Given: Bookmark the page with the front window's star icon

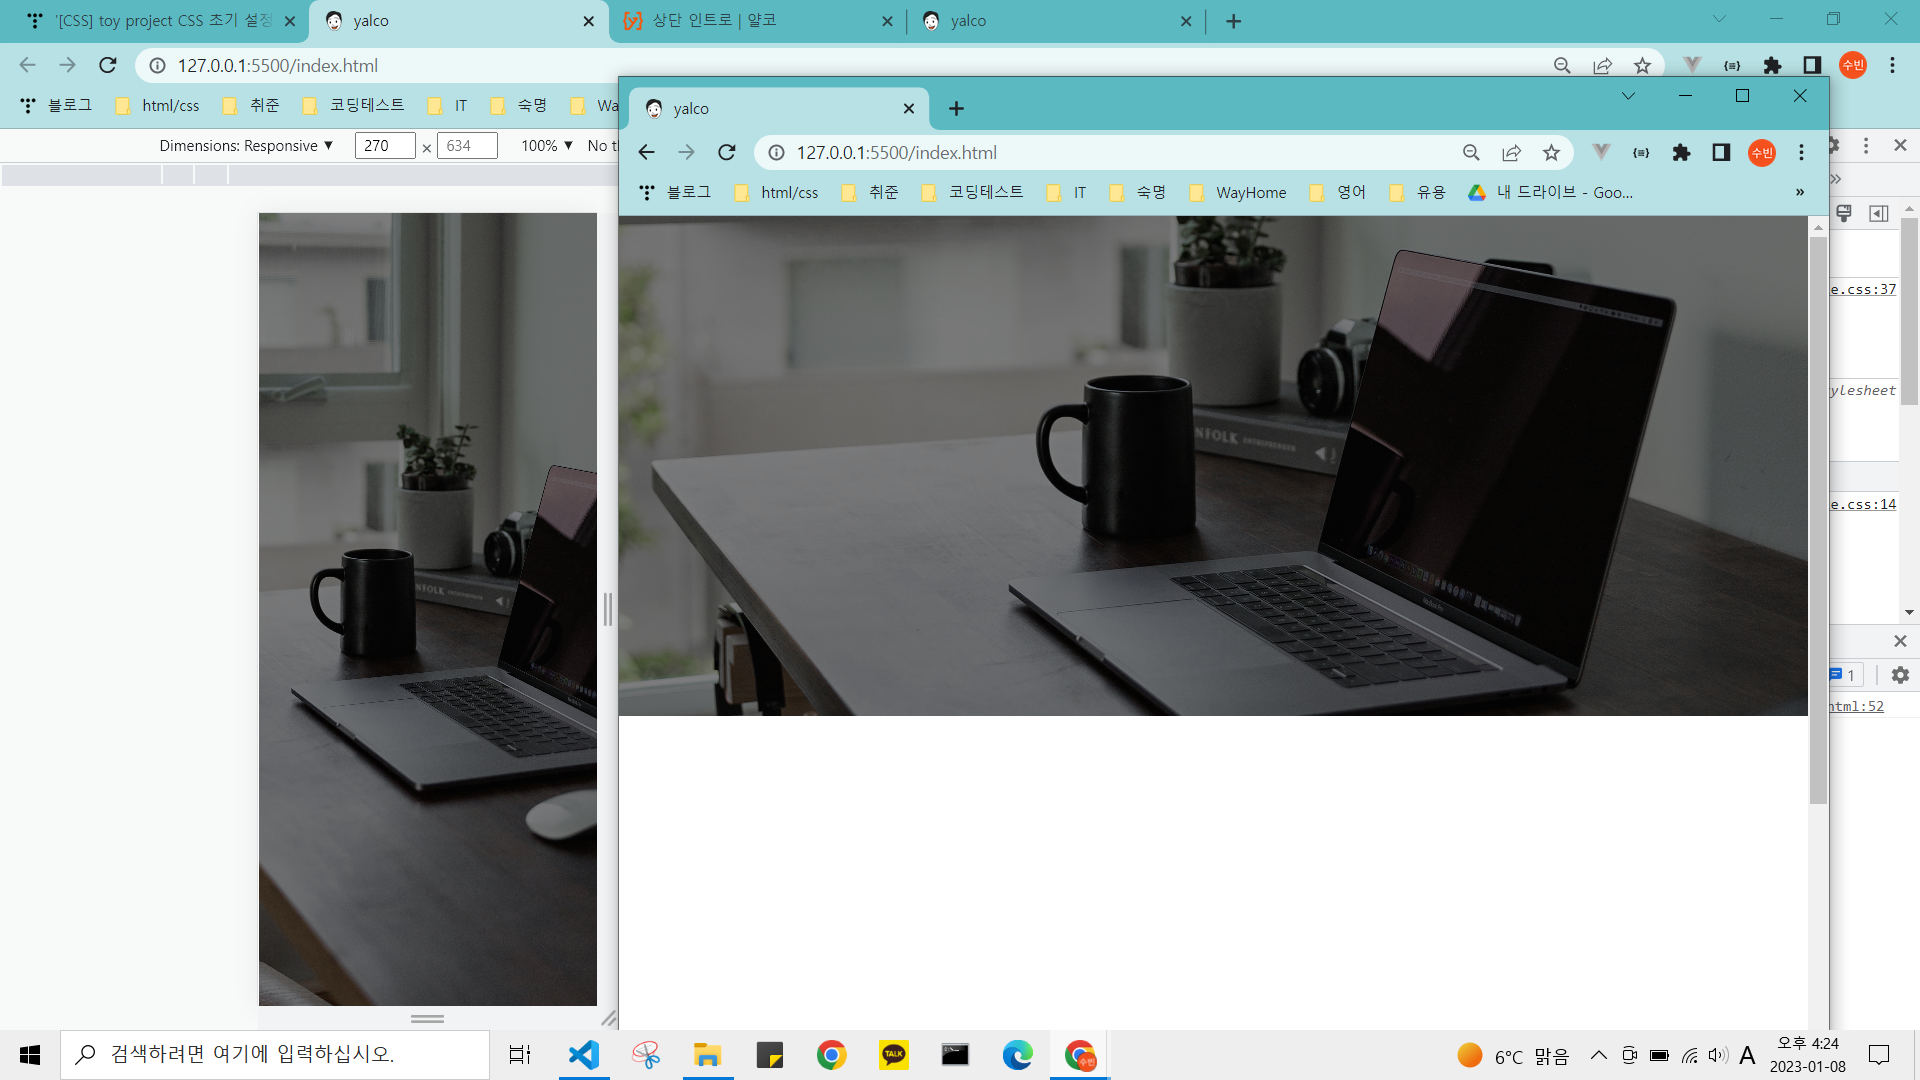Looking at the screenshot, I should (x=1551, y=153).
